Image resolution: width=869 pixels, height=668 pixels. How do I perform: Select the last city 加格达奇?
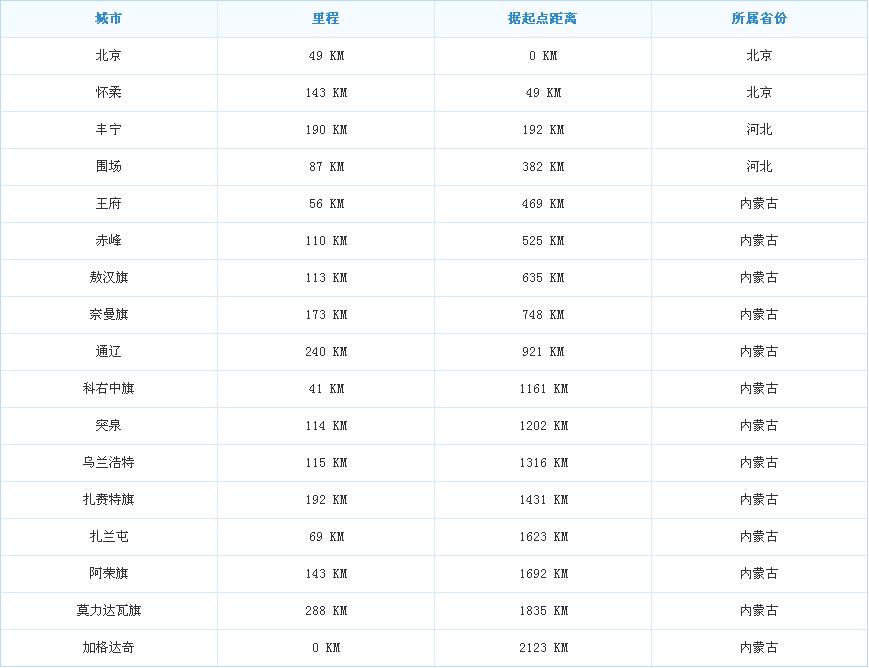coord(108,648)
